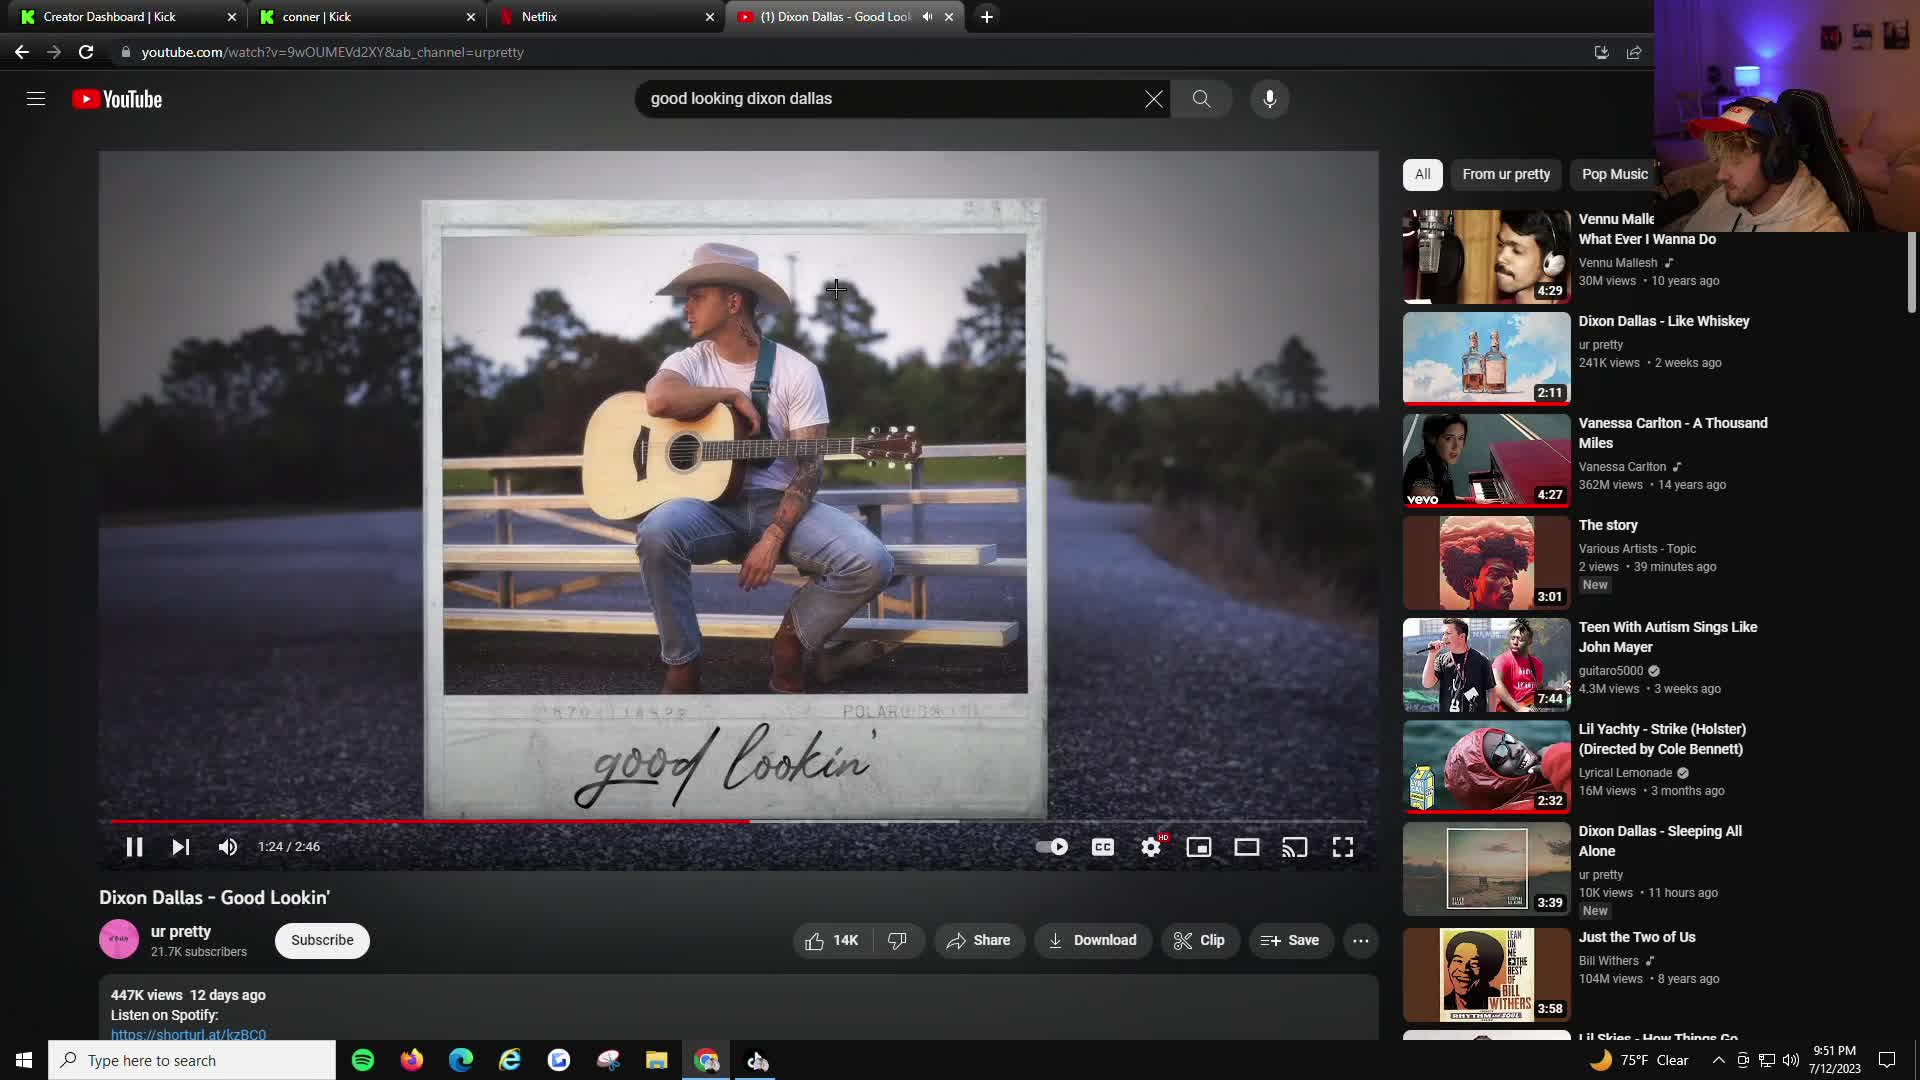Open Just the Two of Us thumbnail

(1487, 974)
